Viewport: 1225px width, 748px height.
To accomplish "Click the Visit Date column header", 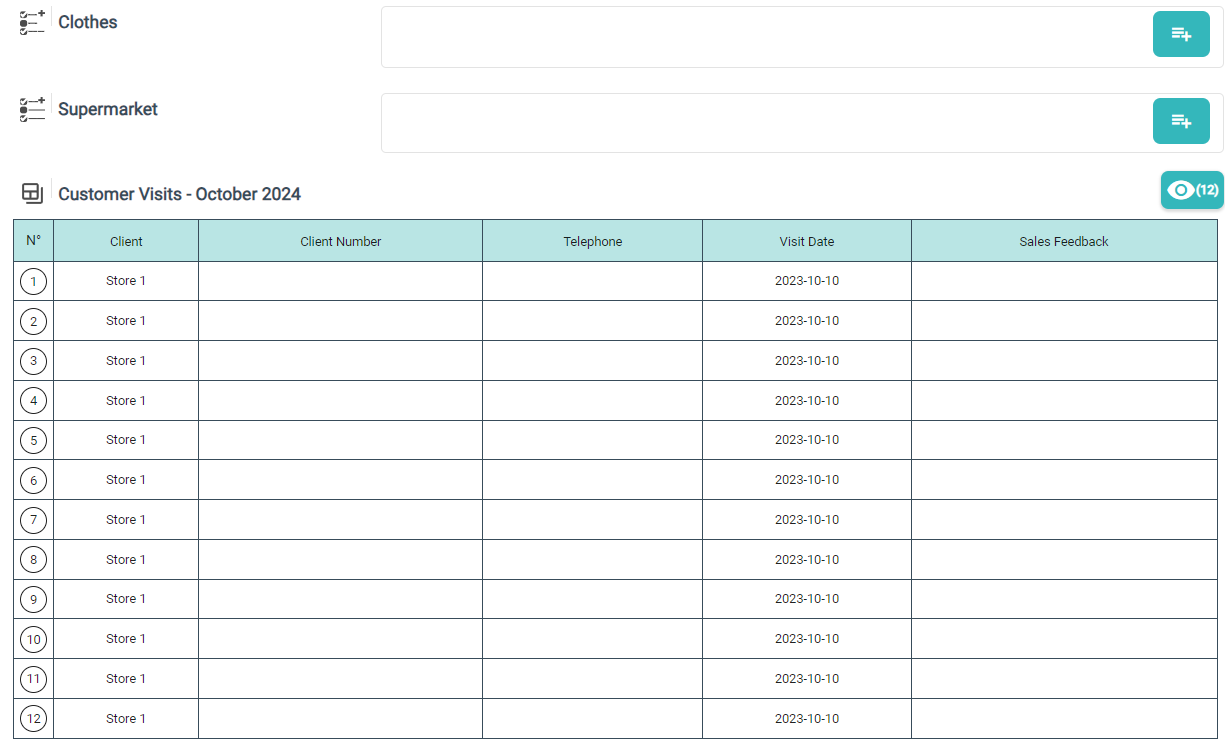I will pyautogui.click(x=806, y=241).
